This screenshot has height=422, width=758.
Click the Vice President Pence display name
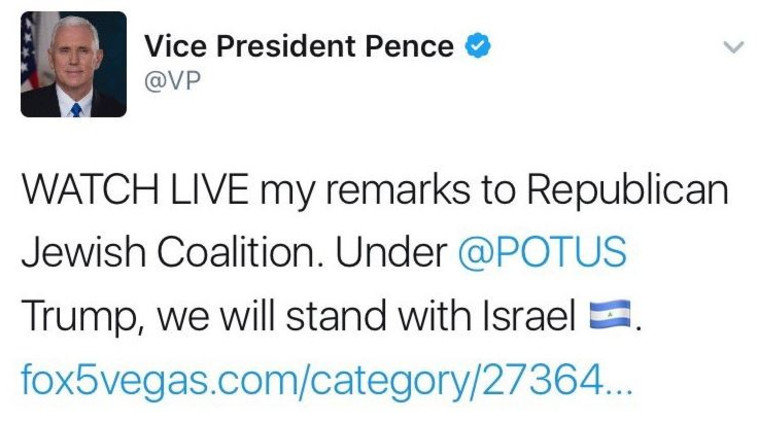click(x=300, y=45)
